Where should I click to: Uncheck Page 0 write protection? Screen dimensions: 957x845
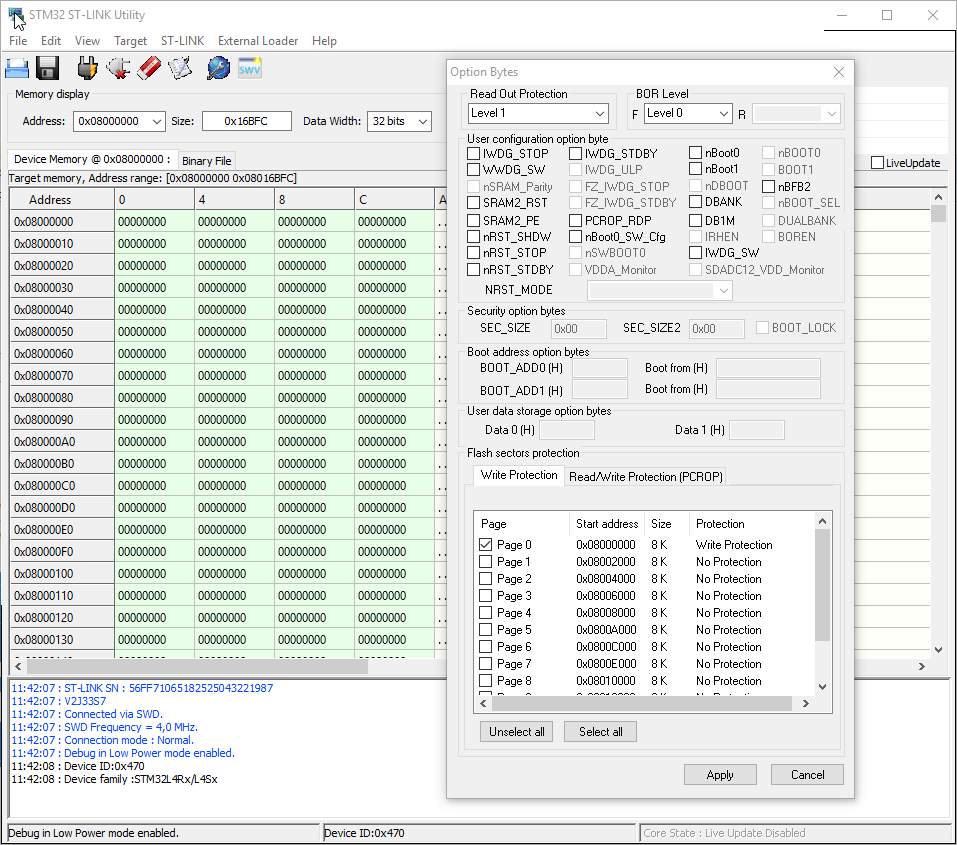pyautogui.click(x=486, y=545)
